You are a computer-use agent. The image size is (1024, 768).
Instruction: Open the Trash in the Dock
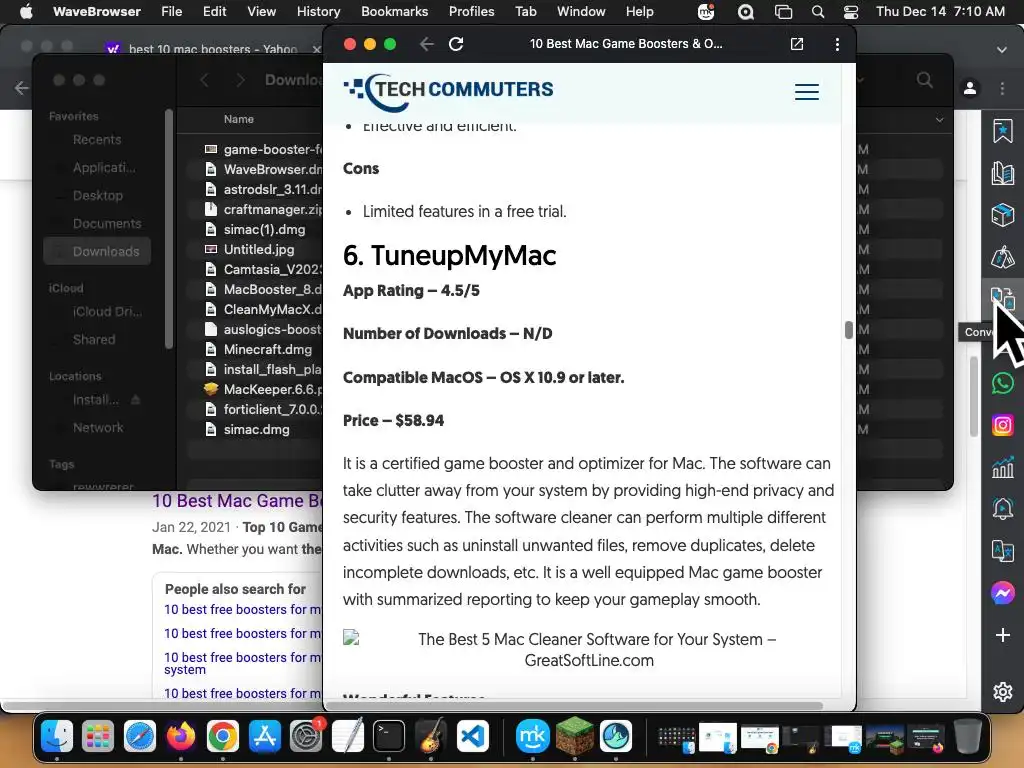point(968,736)
